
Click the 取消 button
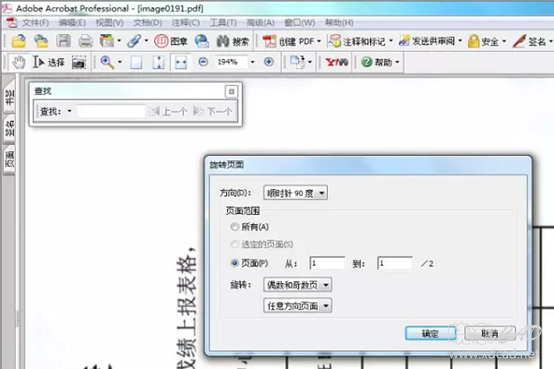click(490, 333)
